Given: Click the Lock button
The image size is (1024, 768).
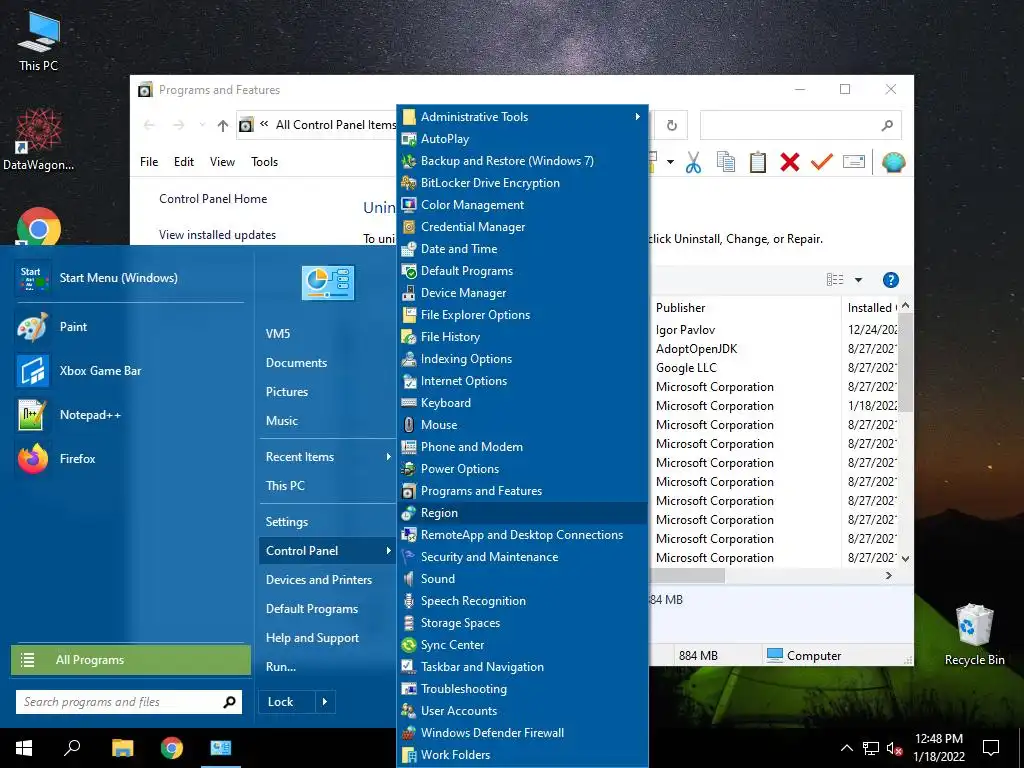Looking at the screenshot, I should pyautogui.click(x=287, y=702).
